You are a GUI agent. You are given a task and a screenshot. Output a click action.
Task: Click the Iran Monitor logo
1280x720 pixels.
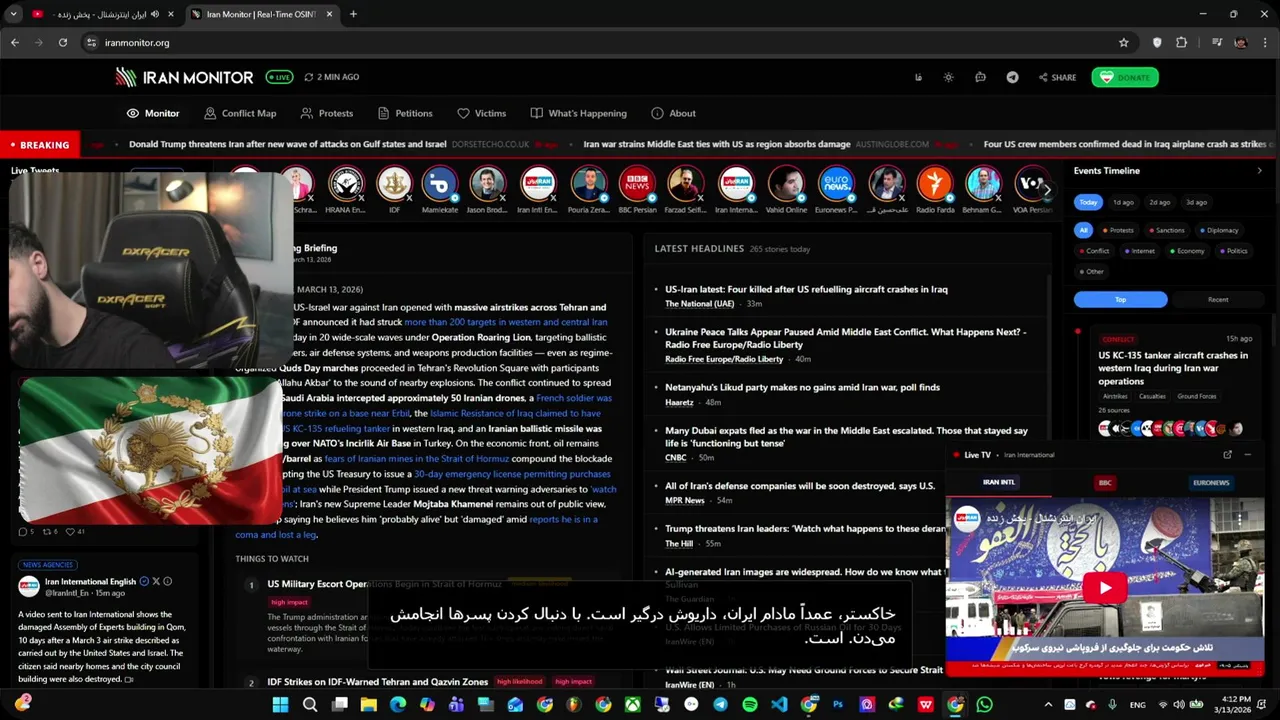click(184, 77)
